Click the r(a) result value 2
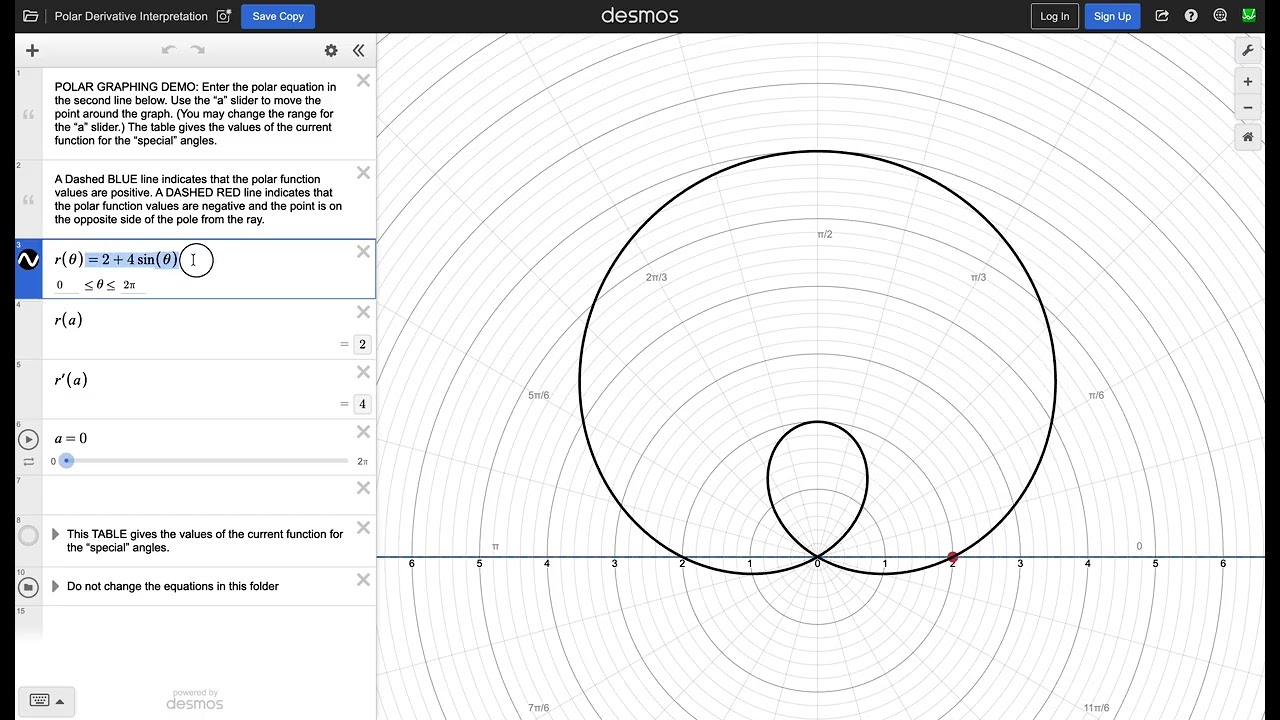Screen dimensions: 1280x720 coord(362,344)
